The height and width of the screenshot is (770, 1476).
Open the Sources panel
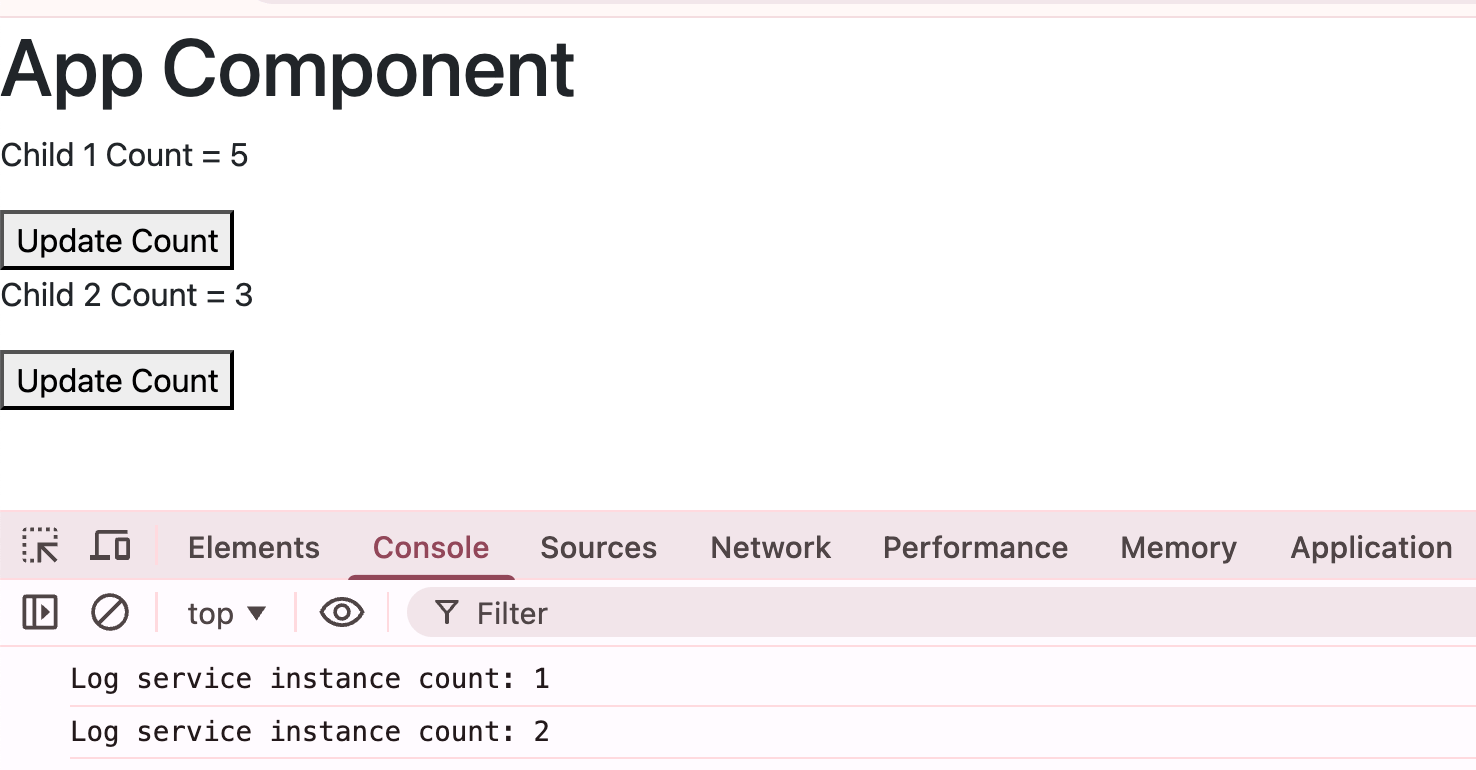[598, 547]
